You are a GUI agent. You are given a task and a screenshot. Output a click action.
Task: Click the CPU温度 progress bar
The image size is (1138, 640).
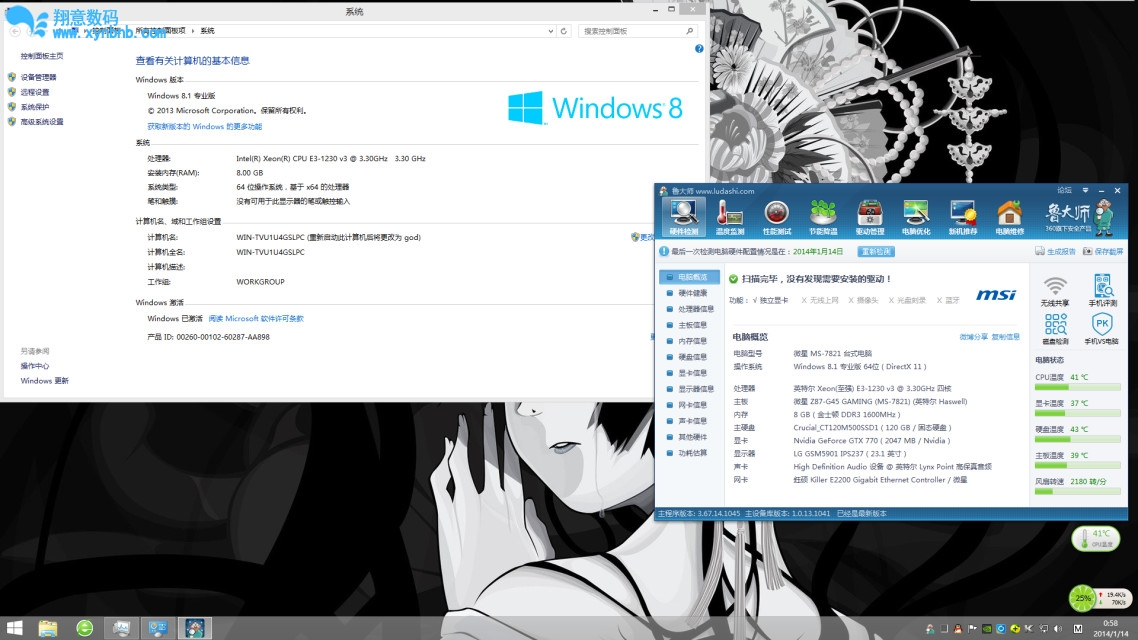coord(1077,387)
